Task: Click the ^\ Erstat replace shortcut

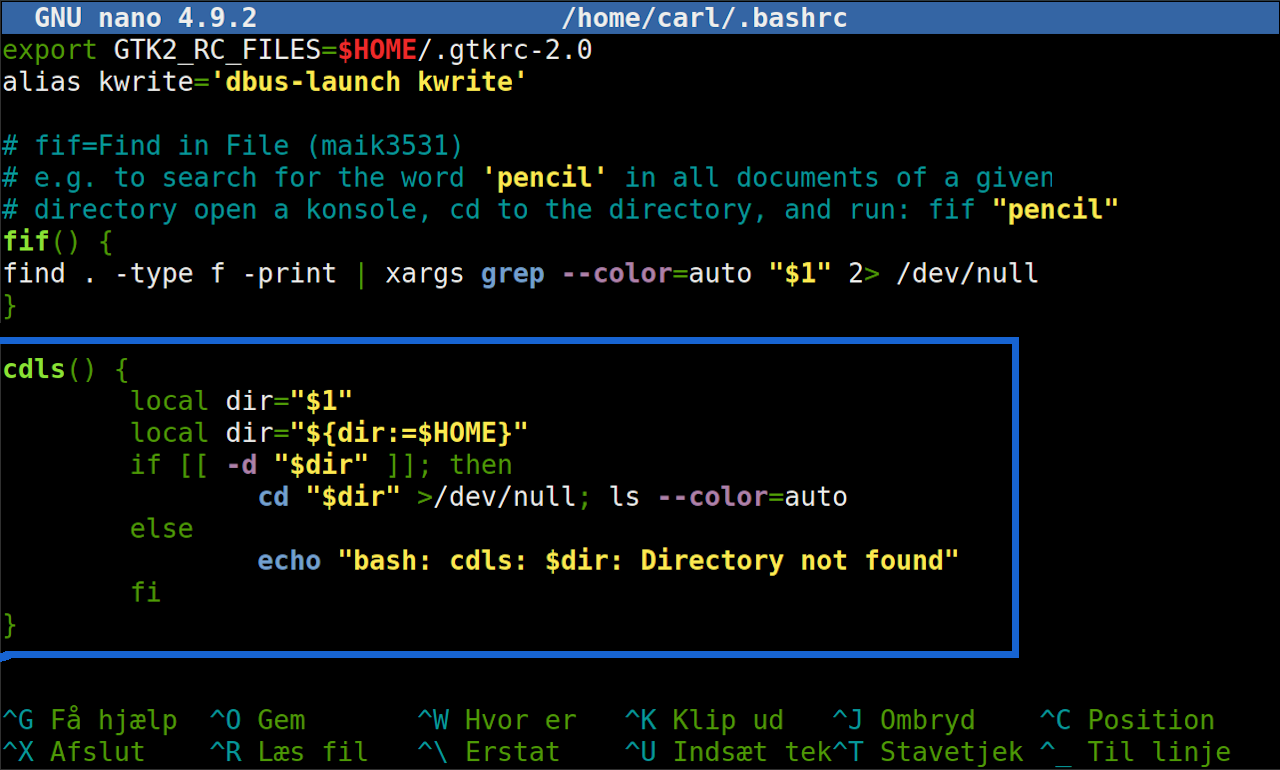Action: 489,752
